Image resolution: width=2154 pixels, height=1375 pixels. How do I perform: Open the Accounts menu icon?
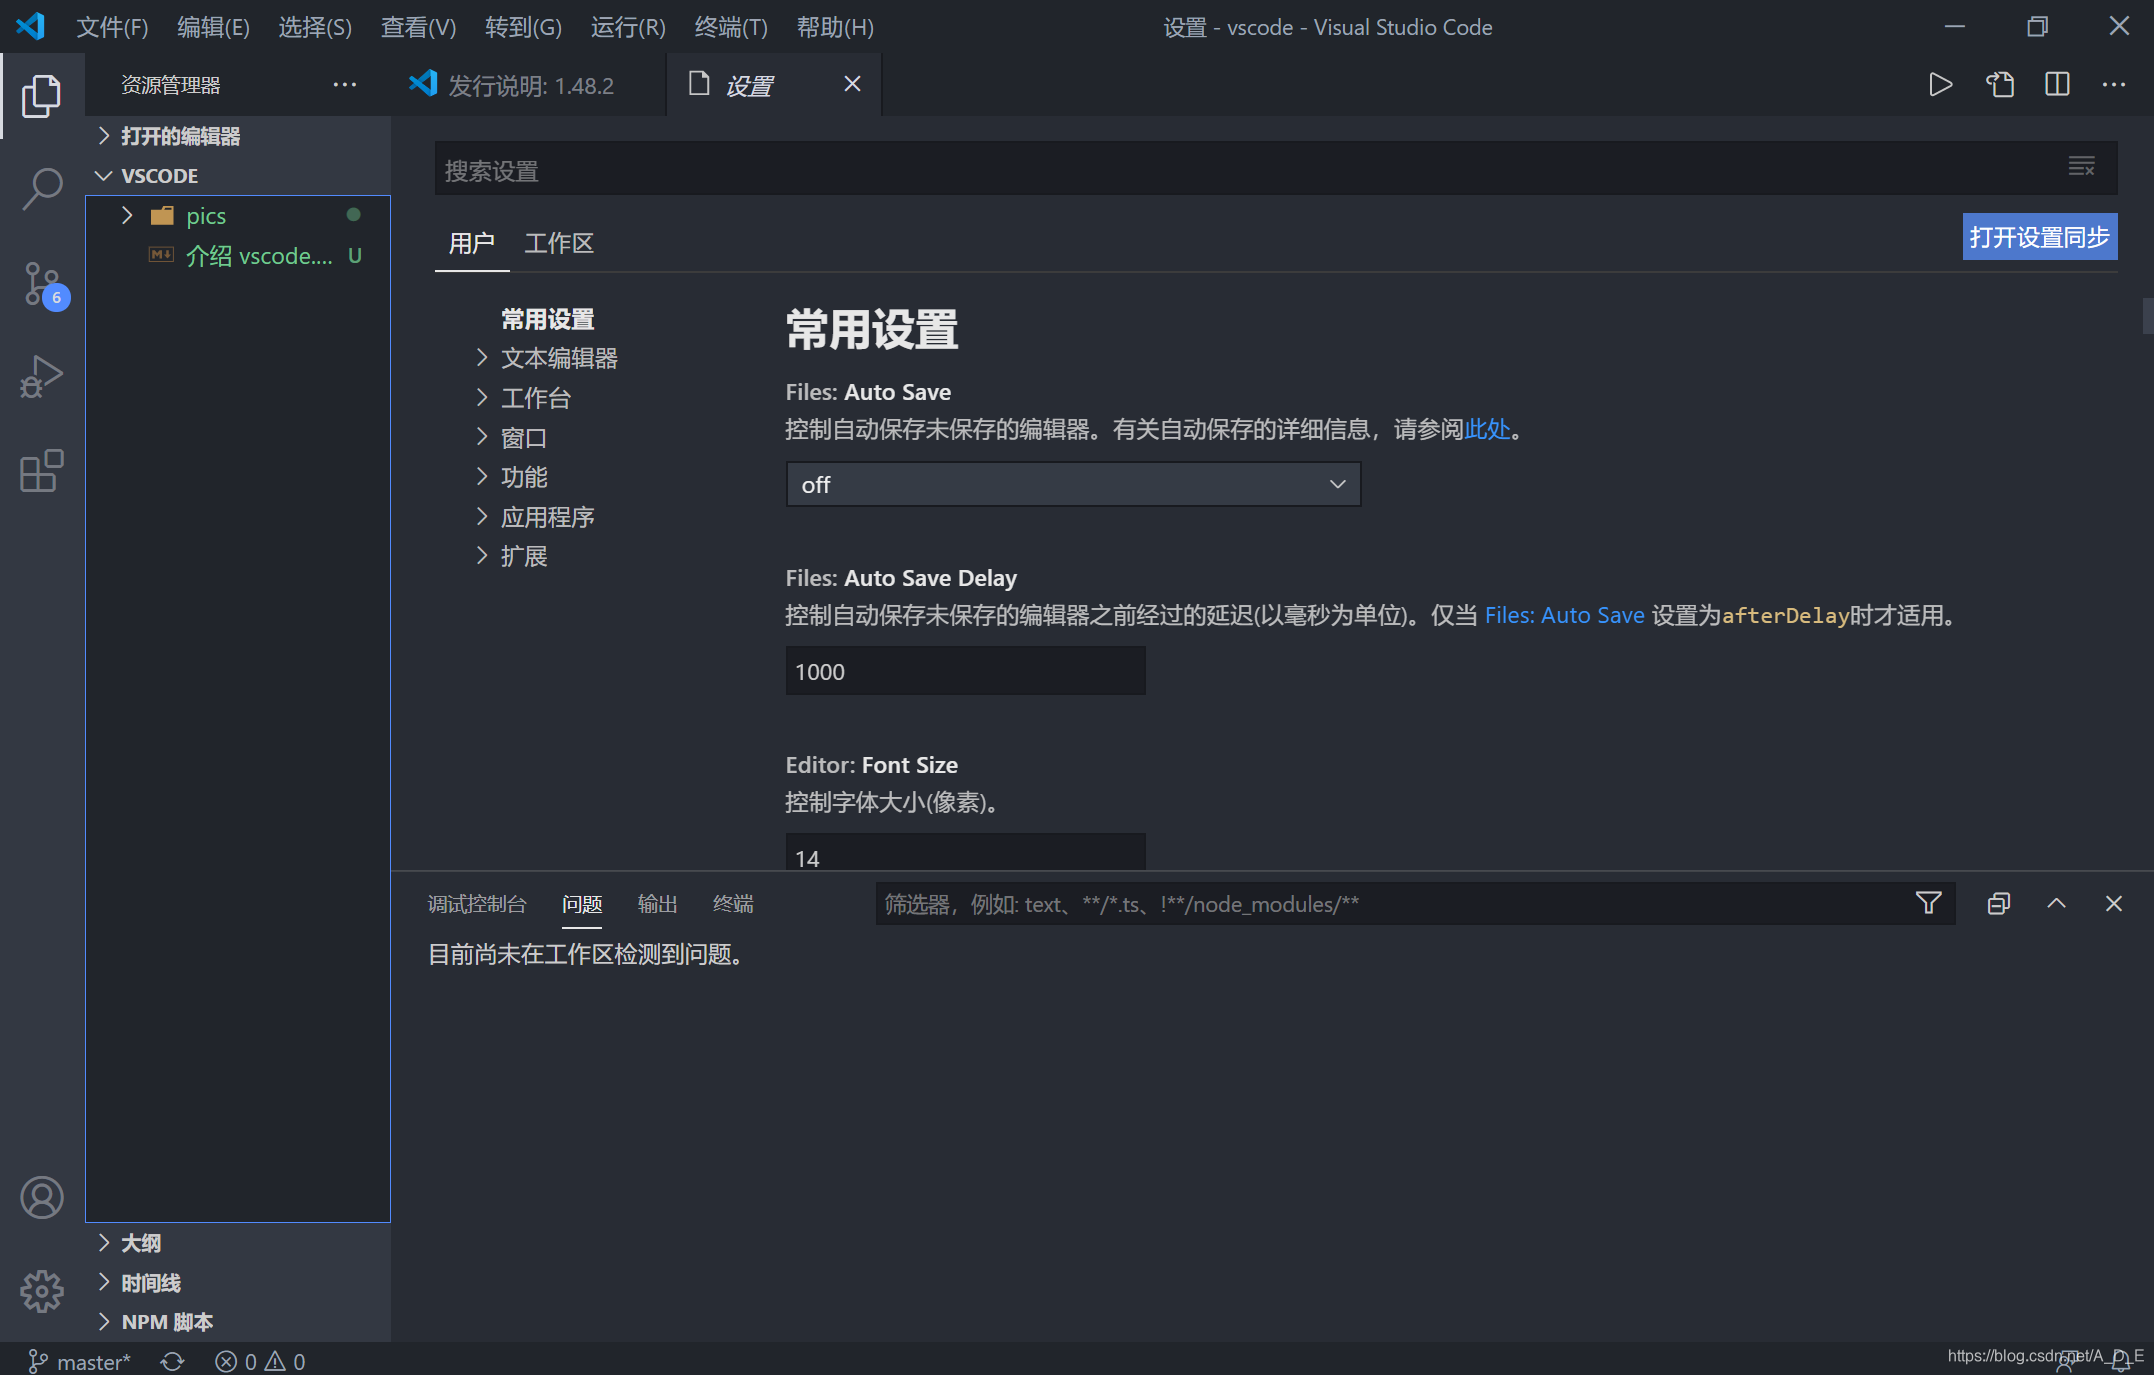[42, 1197]
